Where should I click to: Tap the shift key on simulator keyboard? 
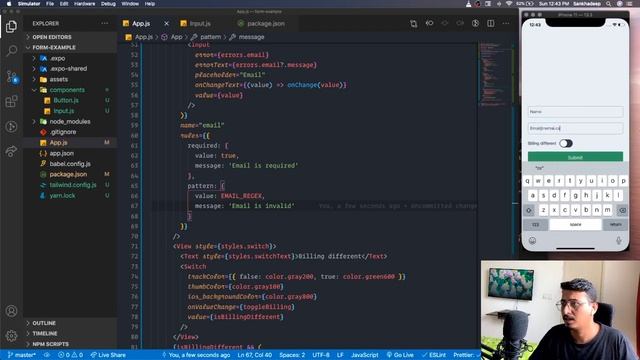click(529, 210)
